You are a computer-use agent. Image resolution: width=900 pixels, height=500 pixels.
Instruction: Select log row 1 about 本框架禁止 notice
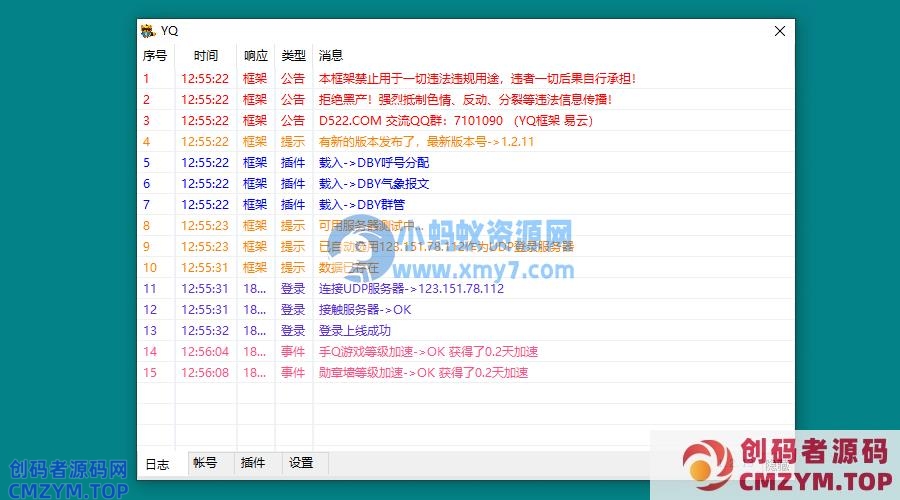[x=477, y=78]
